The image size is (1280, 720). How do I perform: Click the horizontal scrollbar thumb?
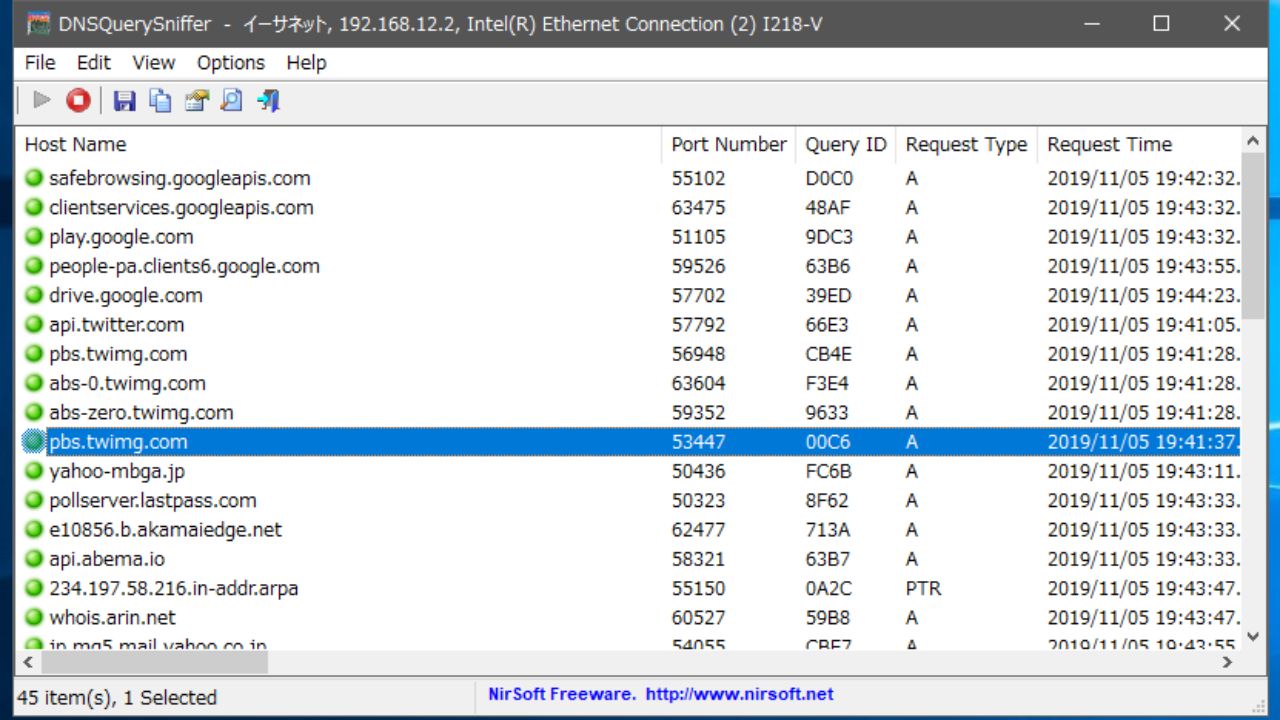[154, 662]
